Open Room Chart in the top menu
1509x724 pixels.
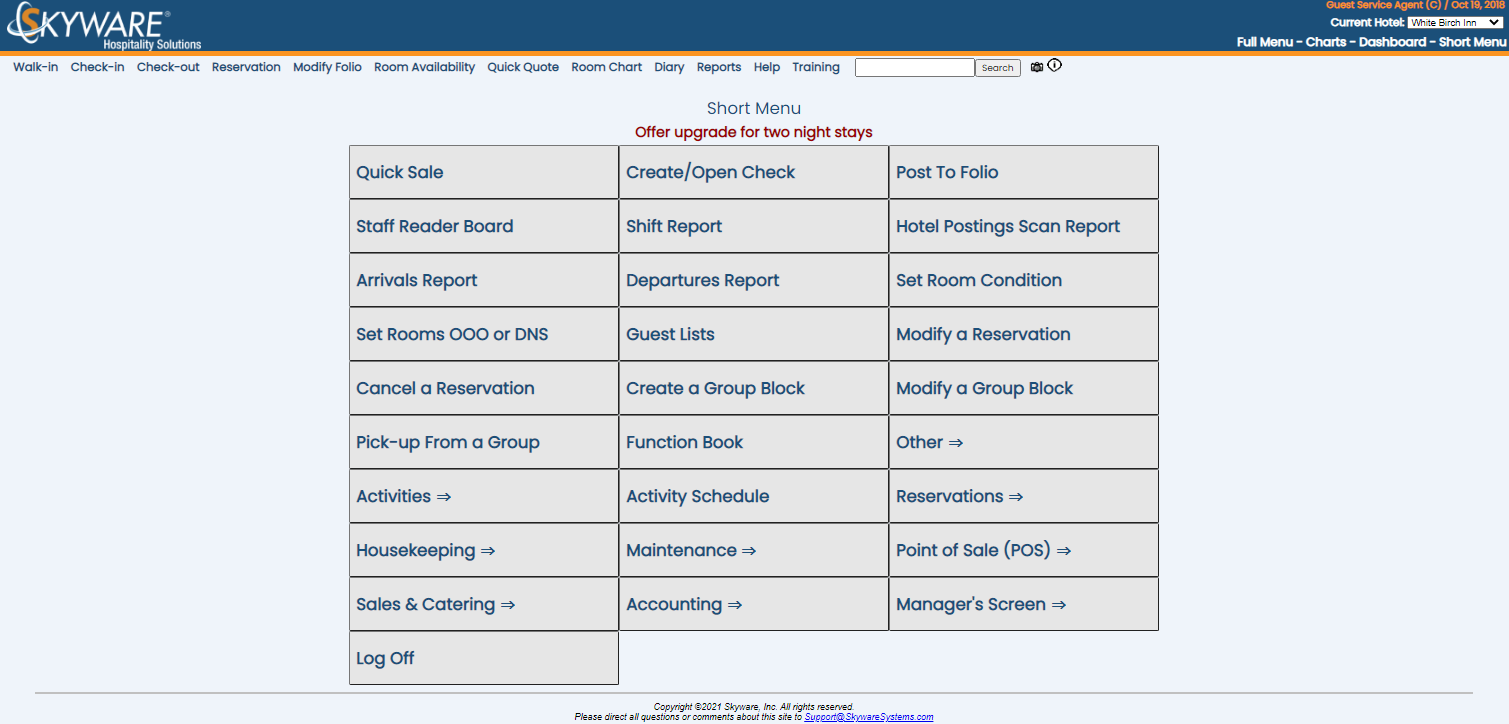(607, 67)
